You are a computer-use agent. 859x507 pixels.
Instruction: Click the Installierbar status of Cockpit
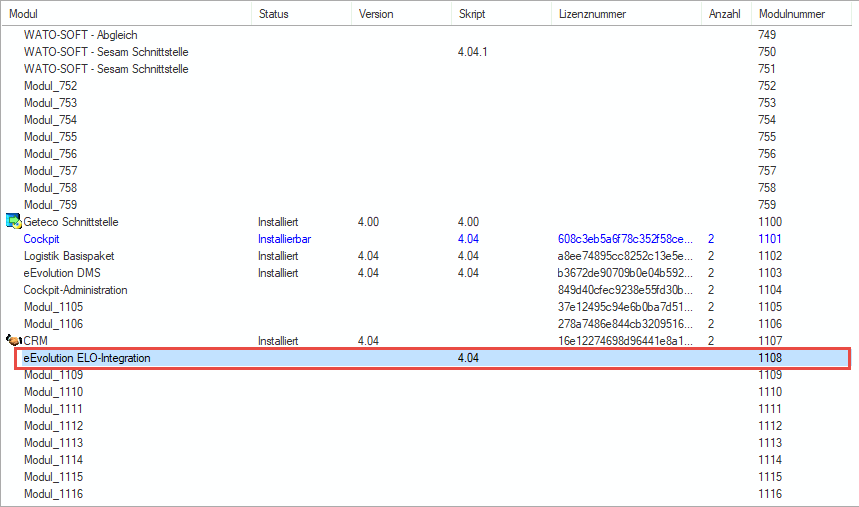(284, 238)
